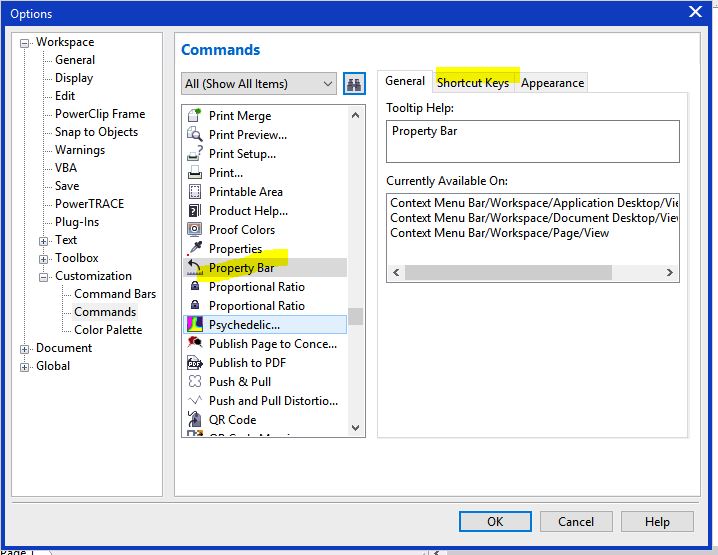Click the Available On horizontal scrollbar thumb
This screenshot has width=718, height=555.
(x=508, y=272)
